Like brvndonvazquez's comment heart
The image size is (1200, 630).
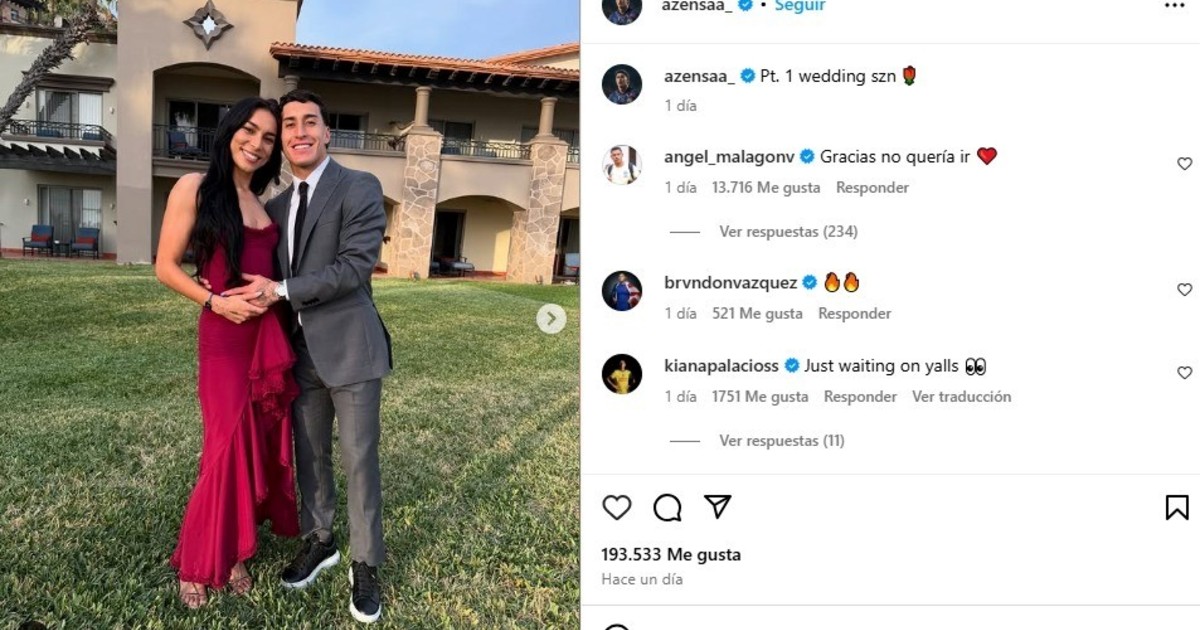1184,290
